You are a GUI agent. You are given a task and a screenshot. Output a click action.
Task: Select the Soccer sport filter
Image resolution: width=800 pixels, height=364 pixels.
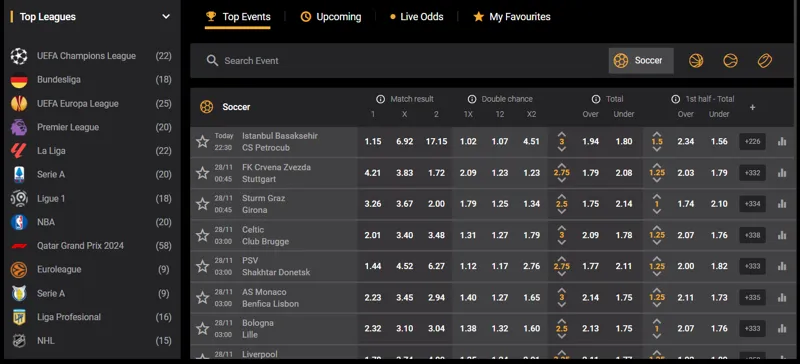coord(641,61)
